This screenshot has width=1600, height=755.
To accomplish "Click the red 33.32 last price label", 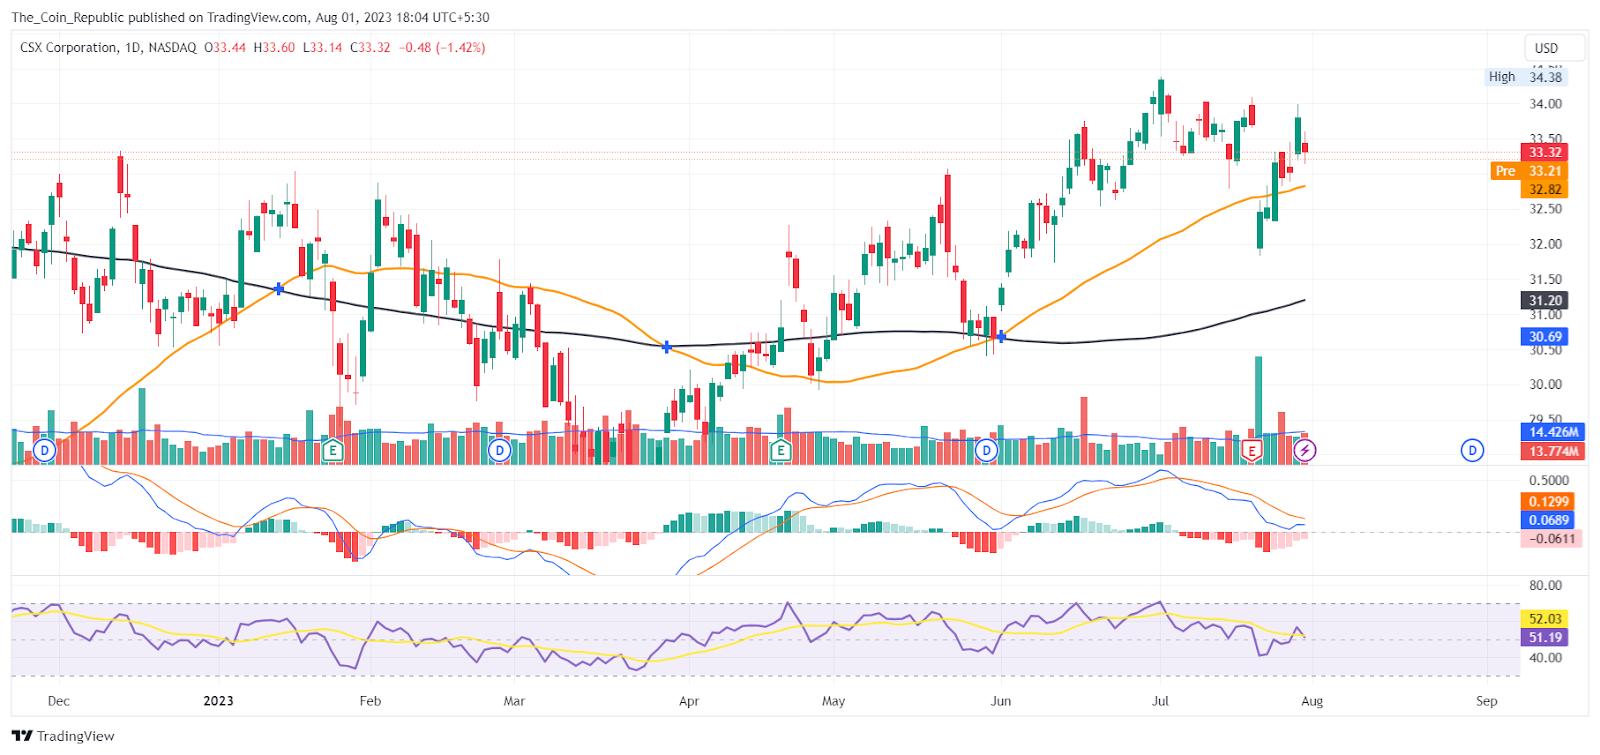I will pos(1545,152).
